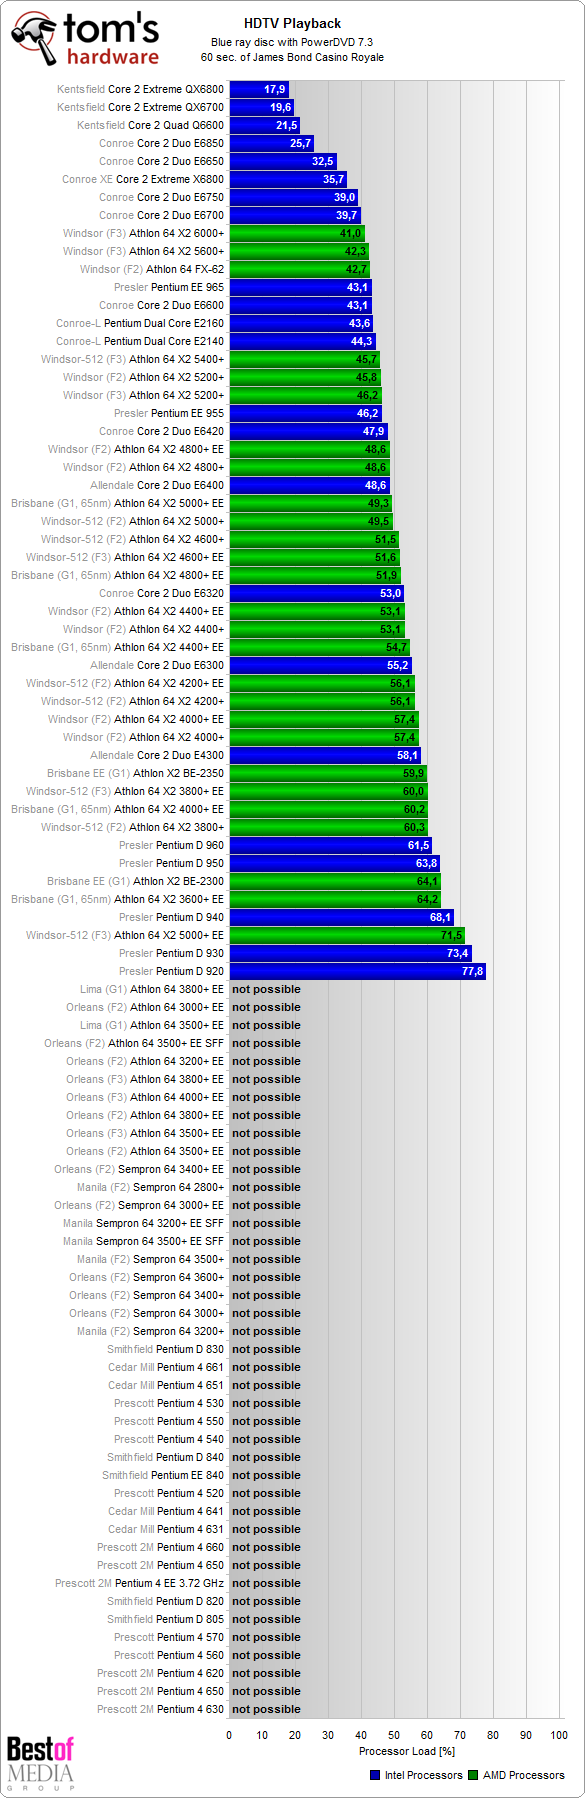Click the 58,1 value on the E4300 bar
This screenshot has height=1798, width=585.
tap(407, 755)
